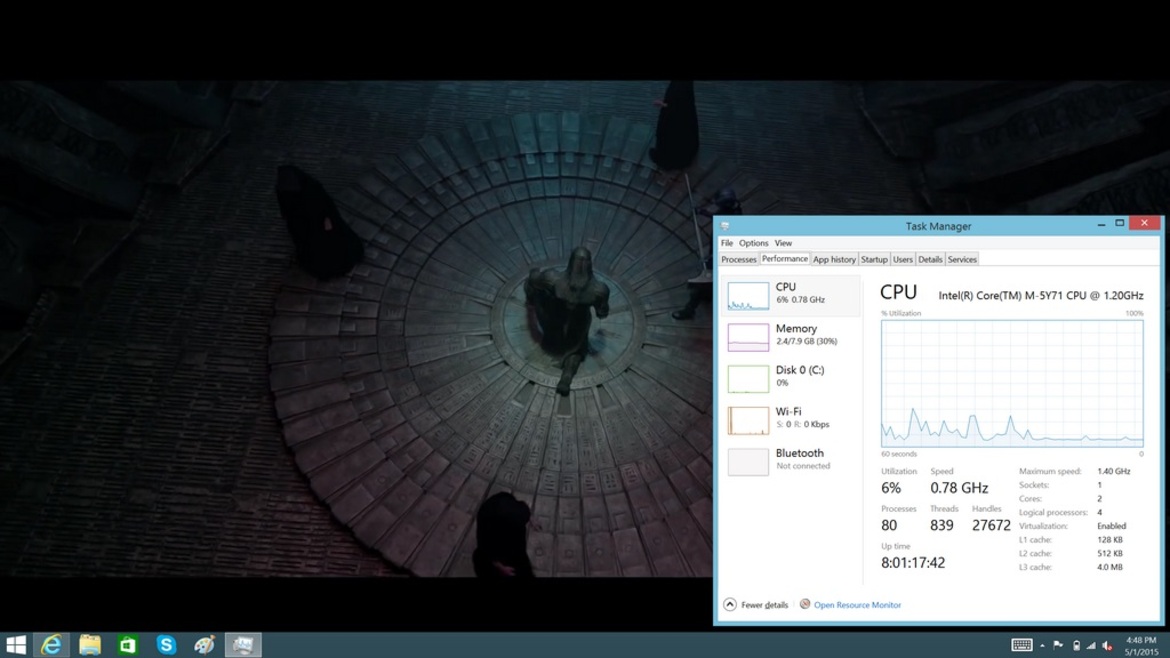Go to the Startup tab
This screenshot has height=658, width=1170.
[x=874, y=260]
